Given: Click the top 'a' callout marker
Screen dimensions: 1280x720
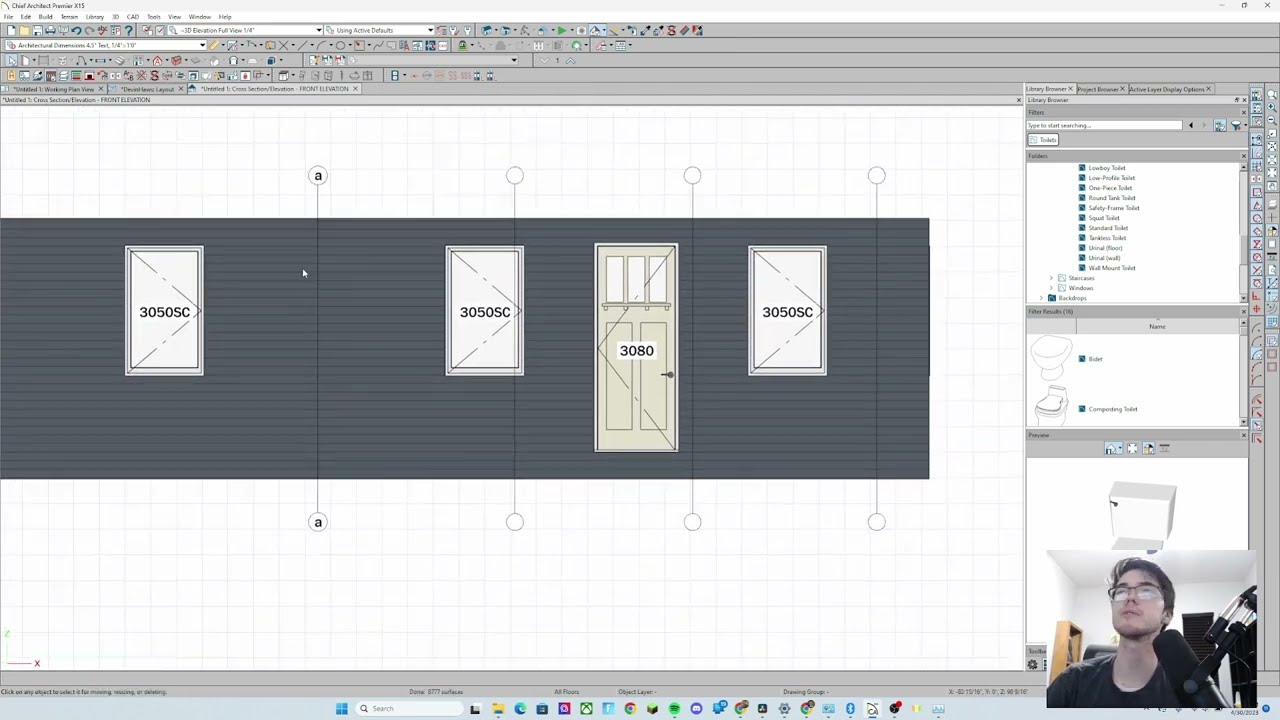Looking at the screenshot, I should pyautogui.click(x=318, y=176).
